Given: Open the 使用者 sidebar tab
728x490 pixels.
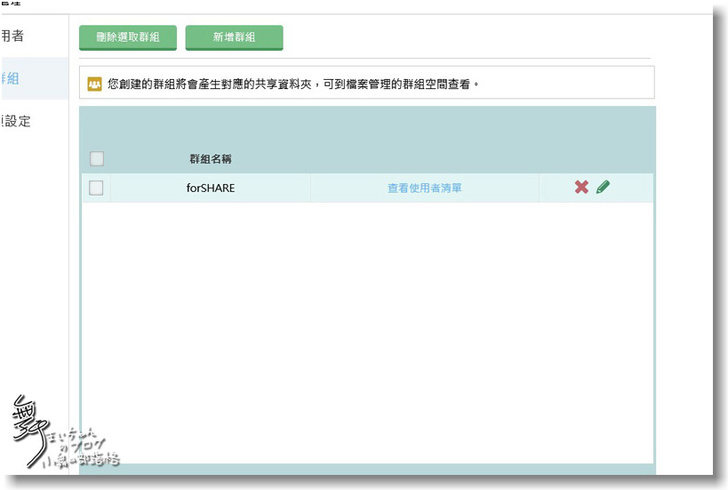Looking at the screenshot, I should (13, 36).
